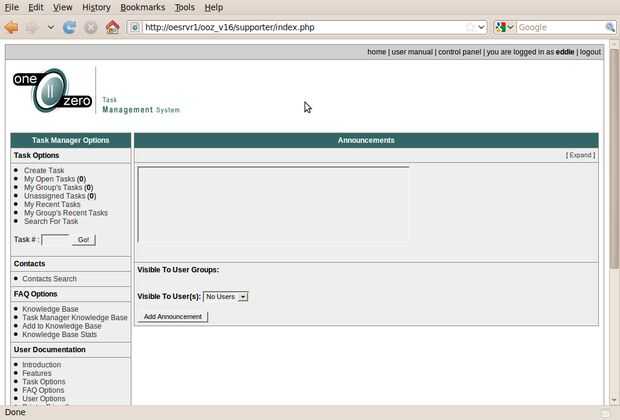Open the Help menu
Viewport: 620px width, 420px height.
point(214,7)
